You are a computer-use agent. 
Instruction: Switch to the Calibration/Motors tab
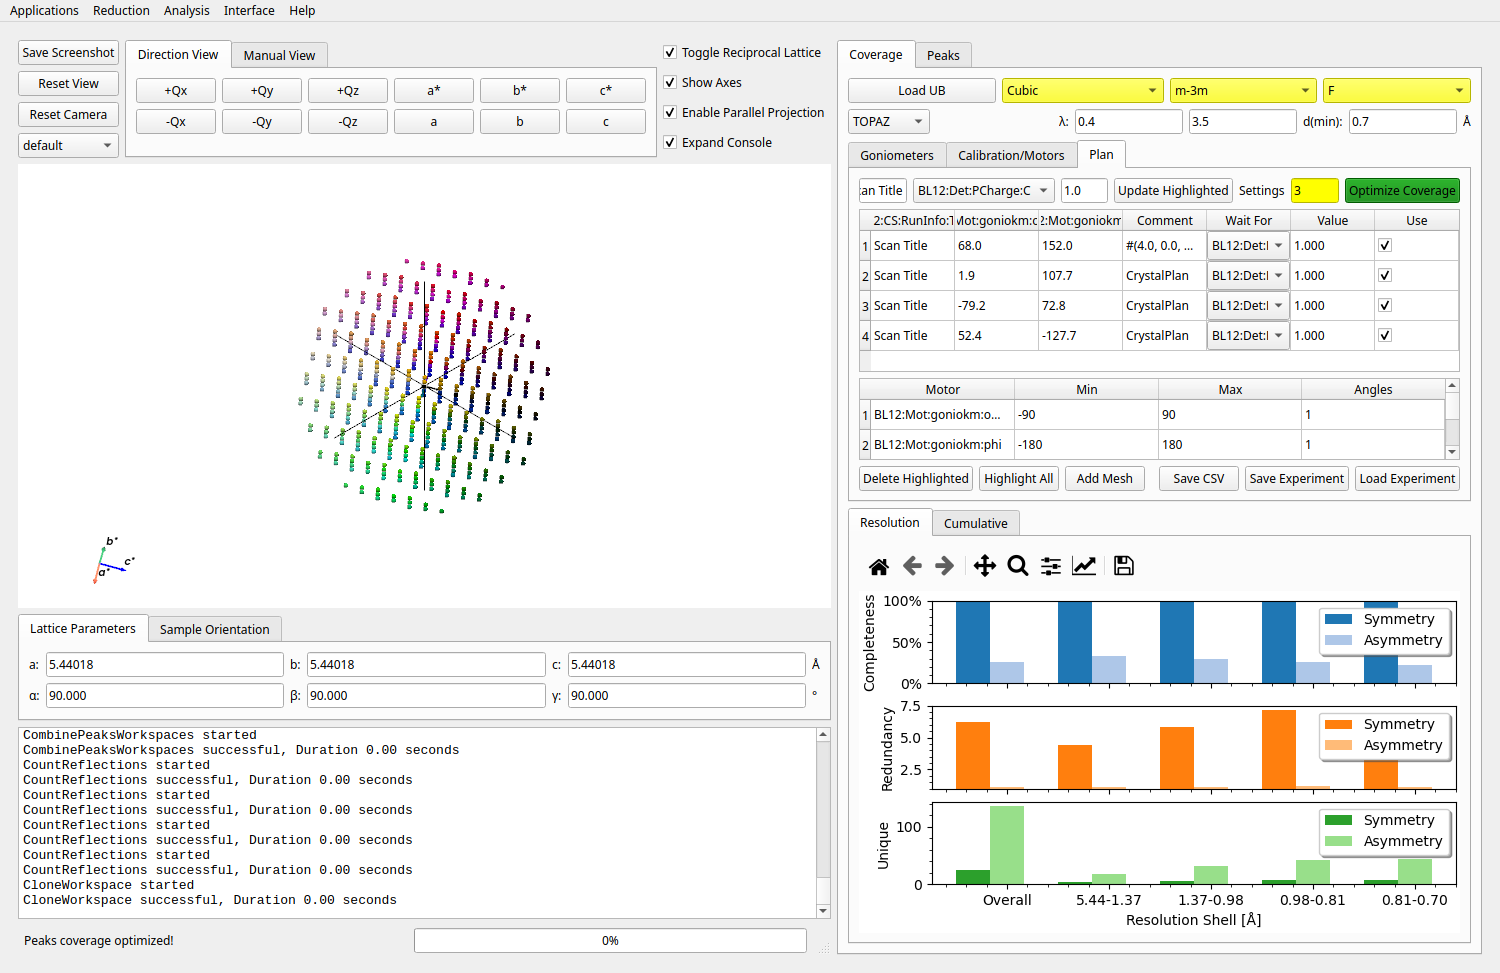click(1011, 155)
